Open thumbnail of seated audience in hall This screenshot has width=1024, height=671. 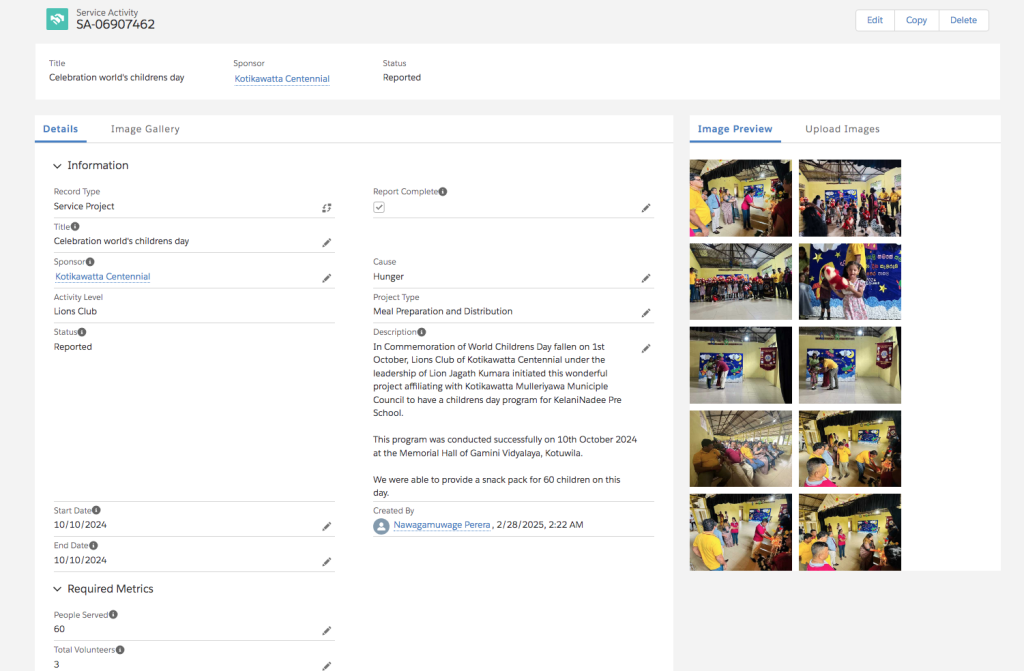pyautogui.click(x=741, y=449)
